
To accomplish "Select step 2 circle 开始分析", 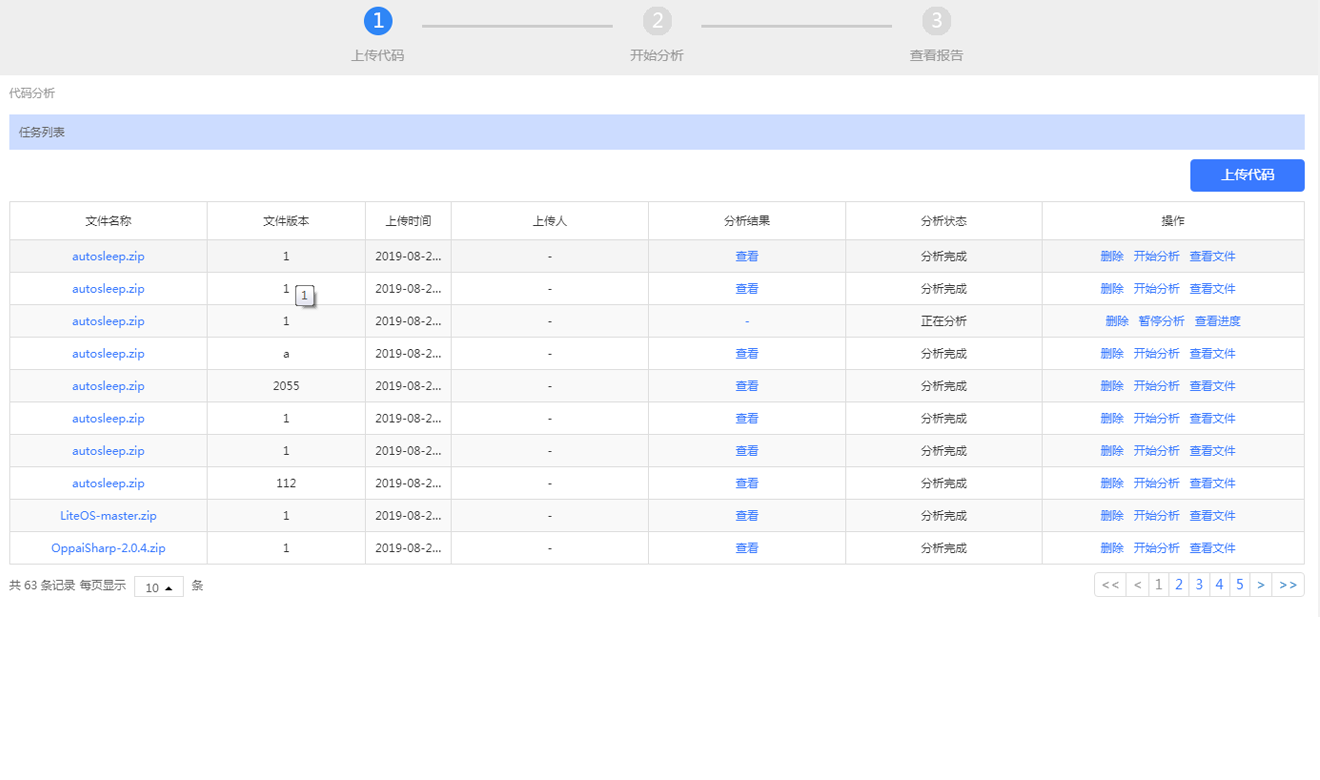I will click(657, 20).
